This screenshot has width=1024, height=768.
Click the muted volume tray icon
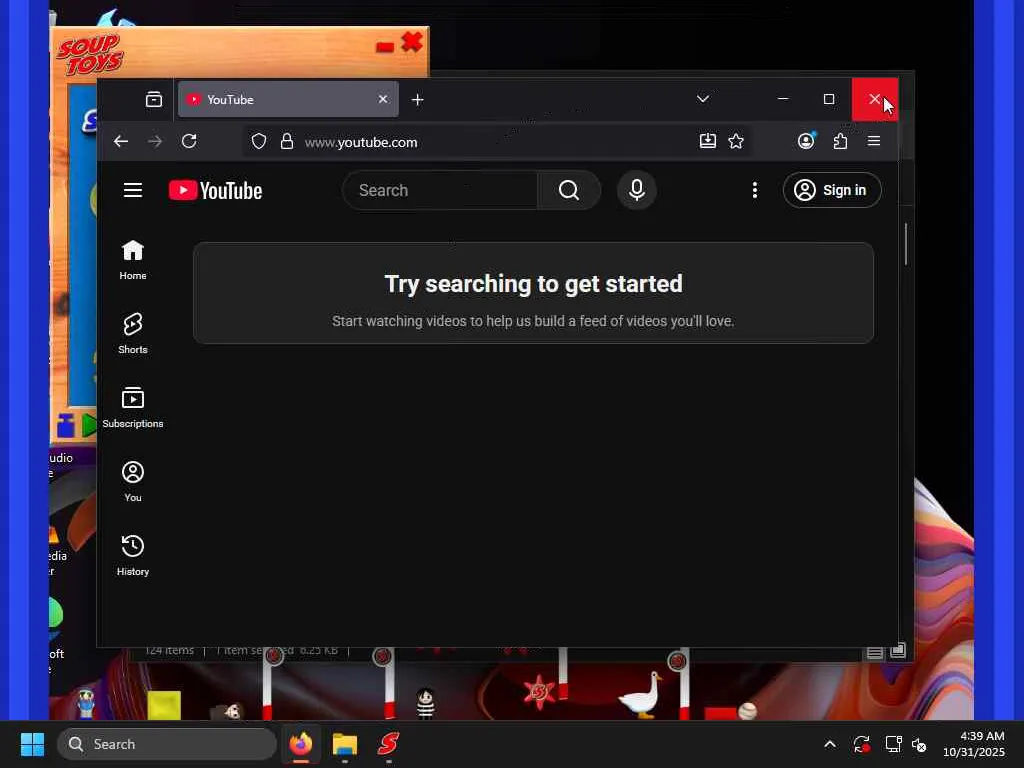(919, 744)
